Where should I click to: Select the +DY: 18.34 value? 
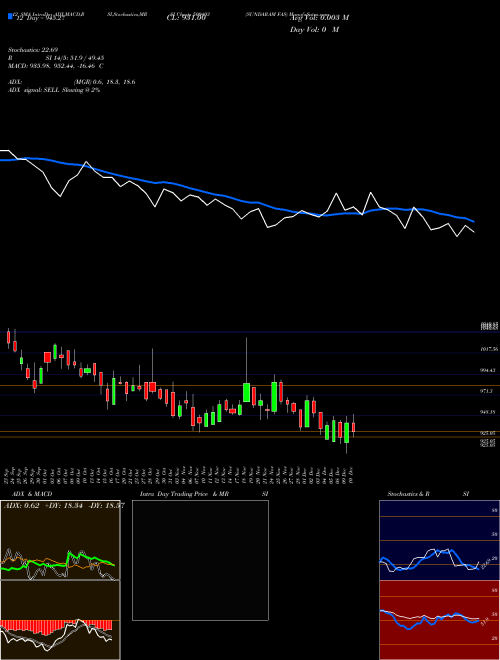(x=63, y=506)
